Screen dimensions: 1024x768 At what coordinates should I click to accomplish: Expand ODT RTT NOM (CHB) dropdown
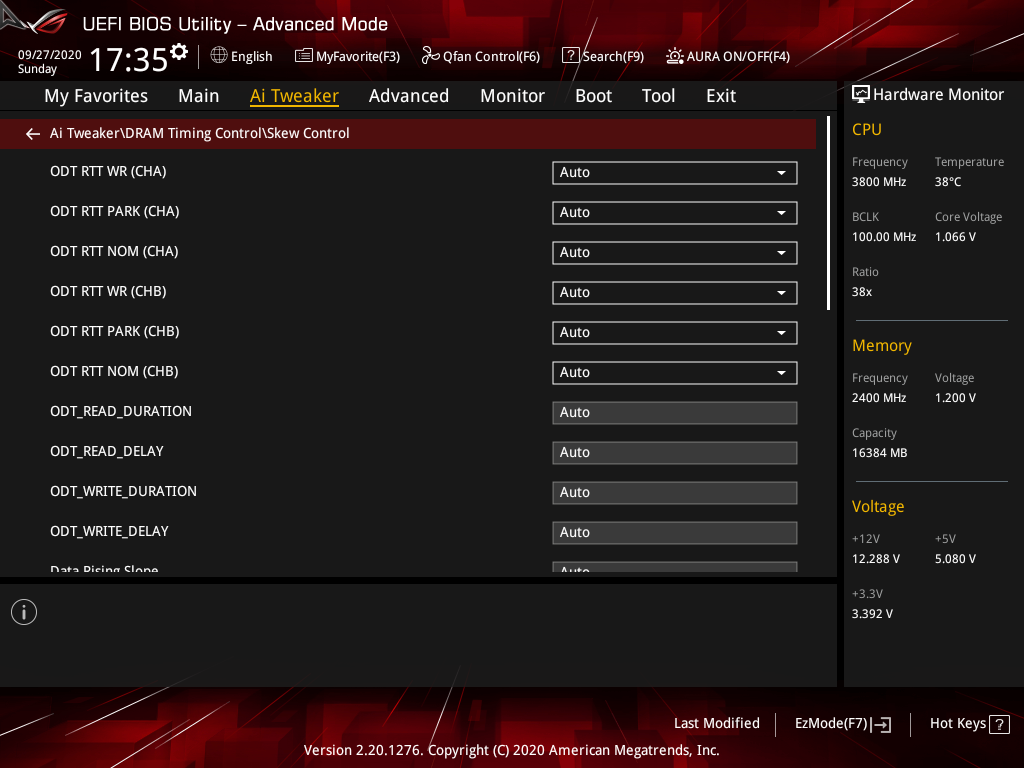pyautogui.click(x=675, y=373)
